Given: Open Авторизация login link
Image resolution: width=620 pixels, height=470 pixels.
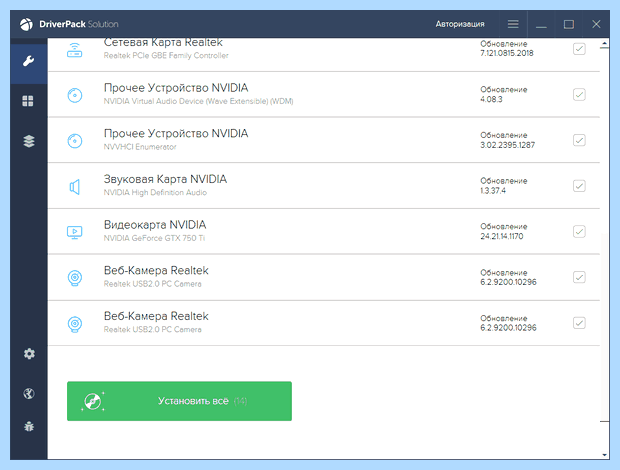Looking at the screenshot, I should (460, 24).
